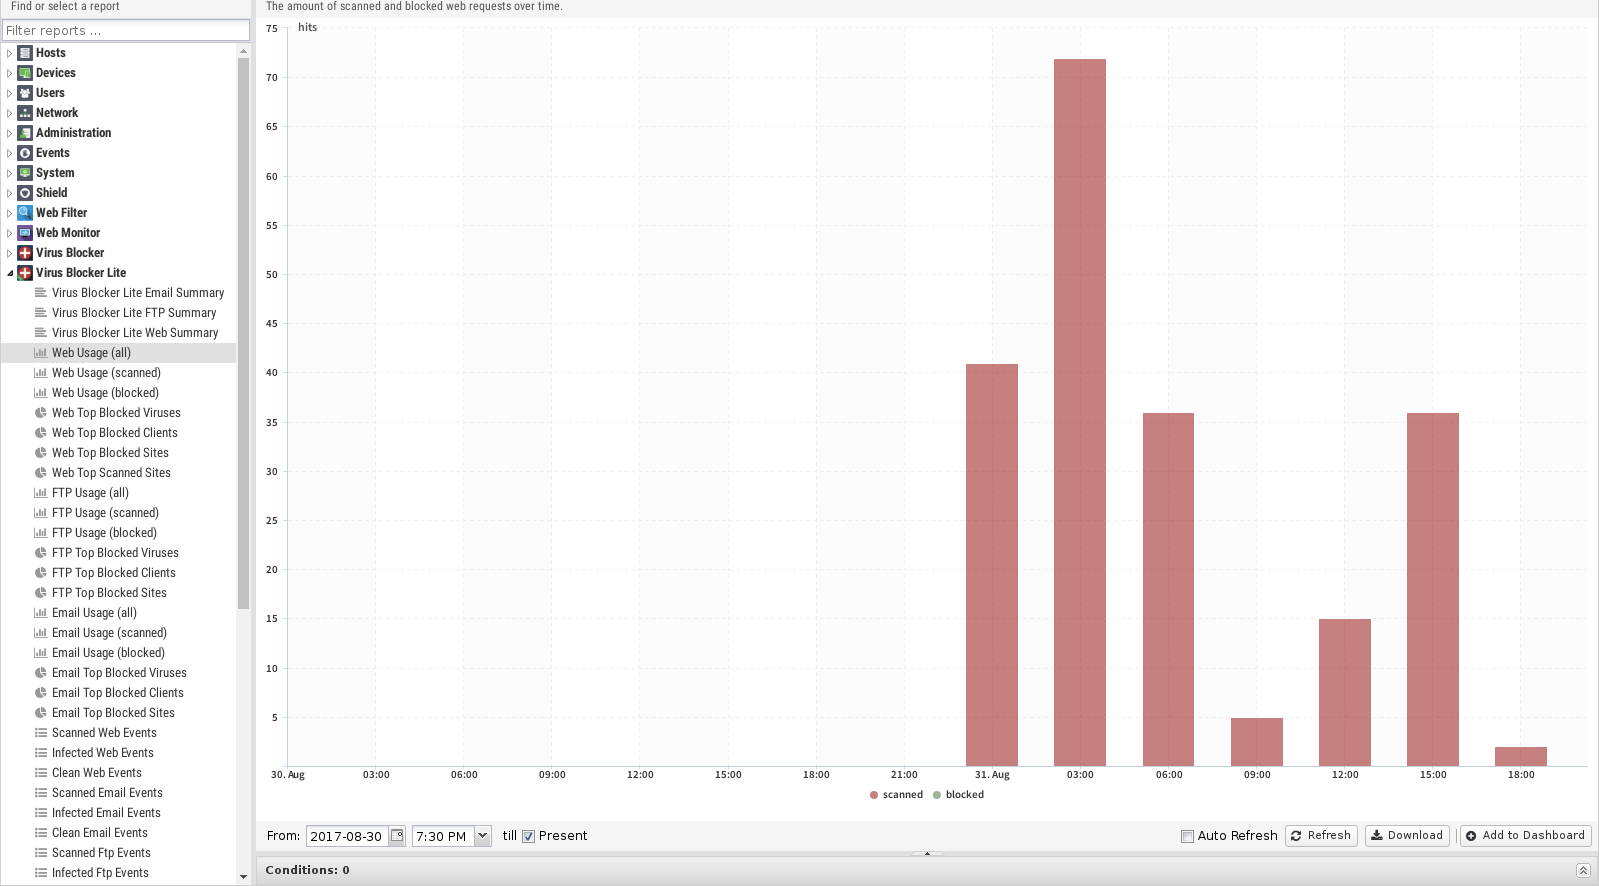Viewport: 1599px width, 886px height.
Task: Click the report tree scrollbar up arrow
Action: click(x=244, y=51)
